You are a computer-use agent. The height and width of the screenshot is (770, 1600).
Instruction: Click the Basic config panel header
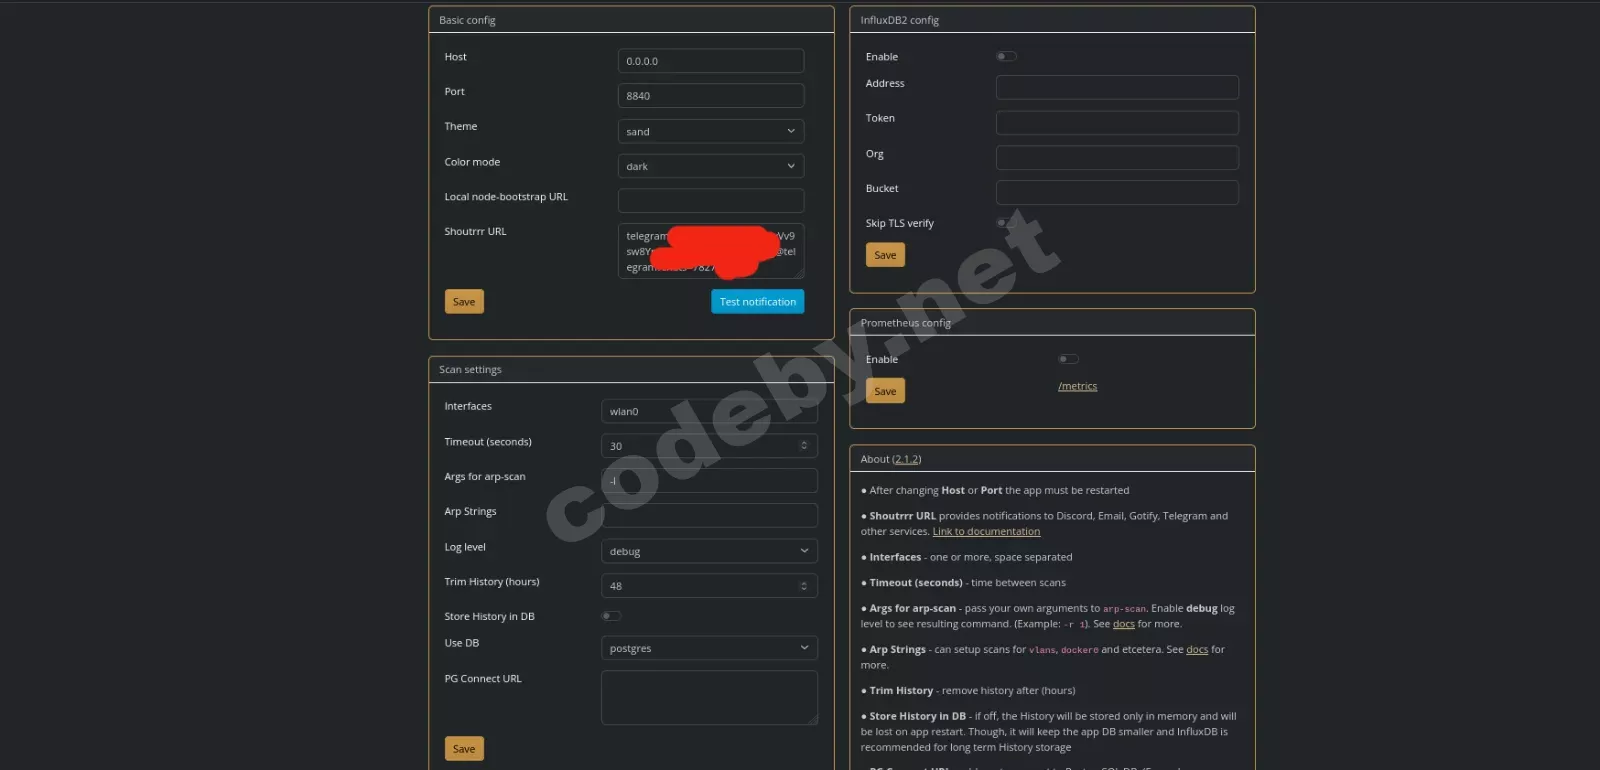[x=631, y=20]
